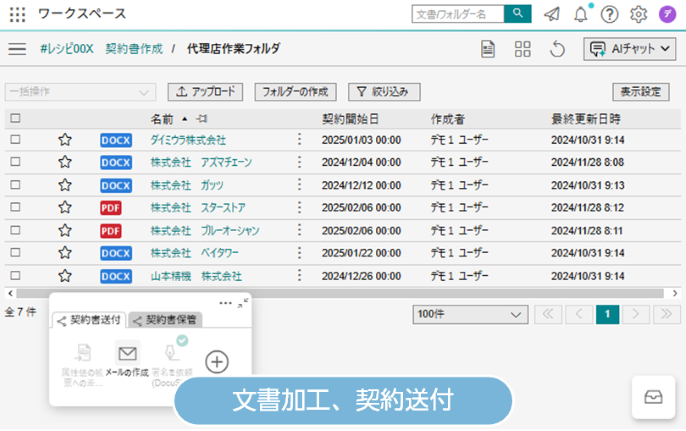Click the アップロード button
The height and width of the screenshot is (431, 686).
205,92
